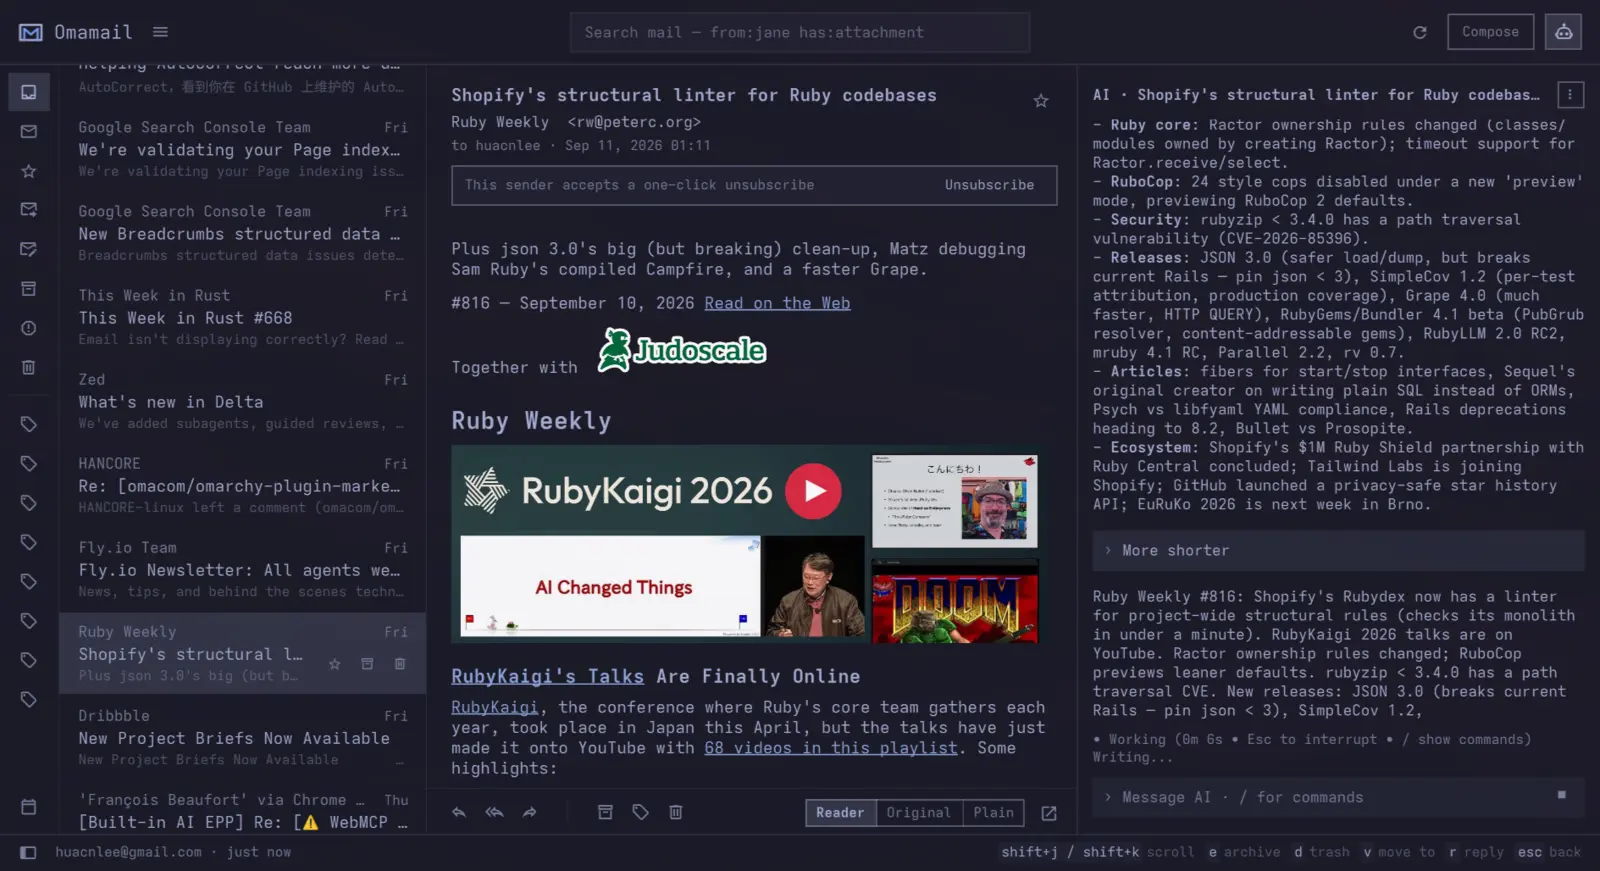This screenshot has width=1600, height=871.
Task: Archive the open email from the bottom toolbar
Action: click(605, 813)
